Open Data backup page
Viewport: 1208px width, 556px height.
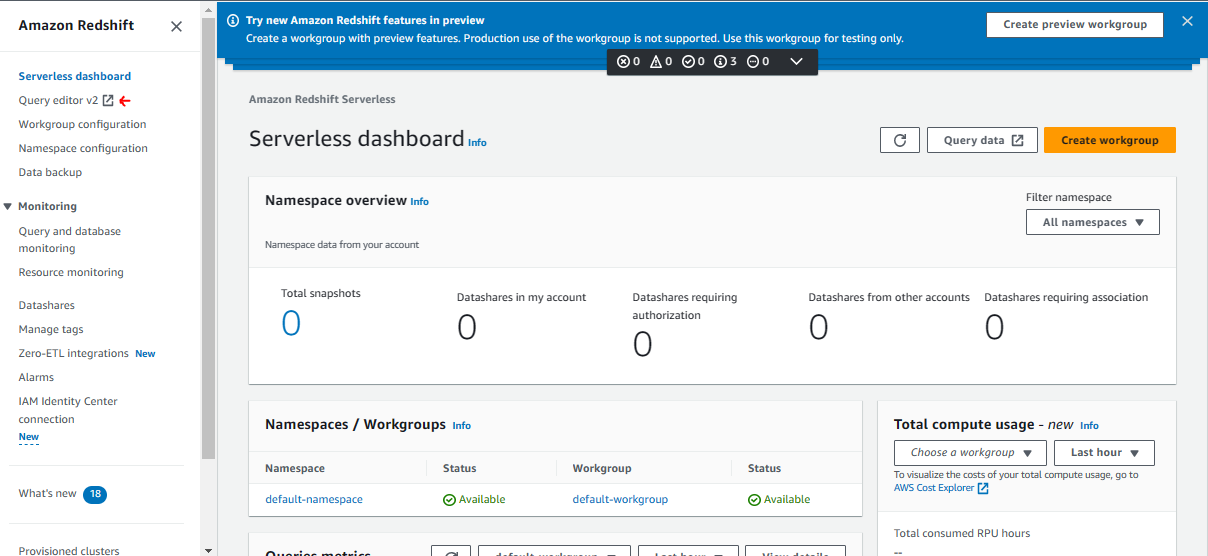pos(50,172)
